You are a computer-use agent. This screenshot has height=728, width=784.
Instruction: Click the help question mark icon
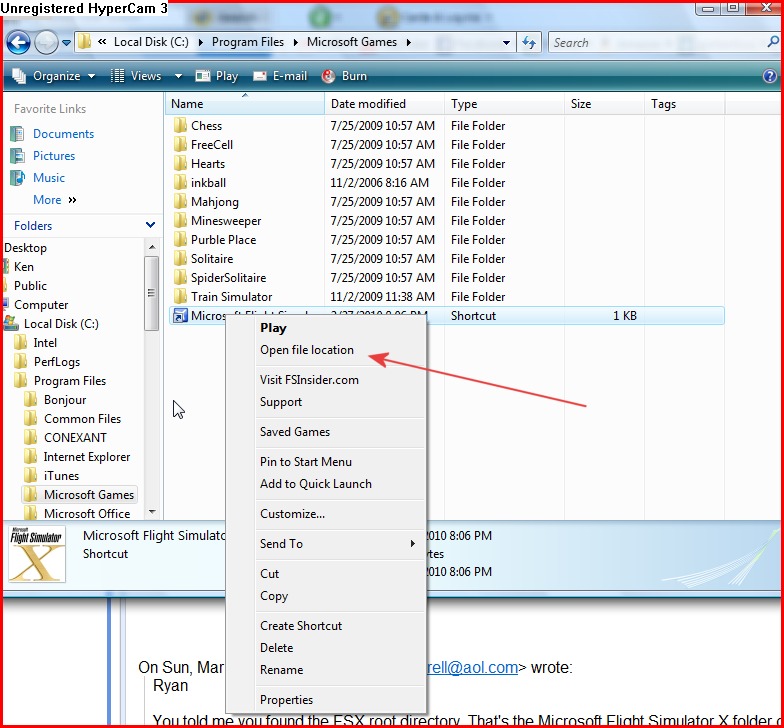(768, 76)
